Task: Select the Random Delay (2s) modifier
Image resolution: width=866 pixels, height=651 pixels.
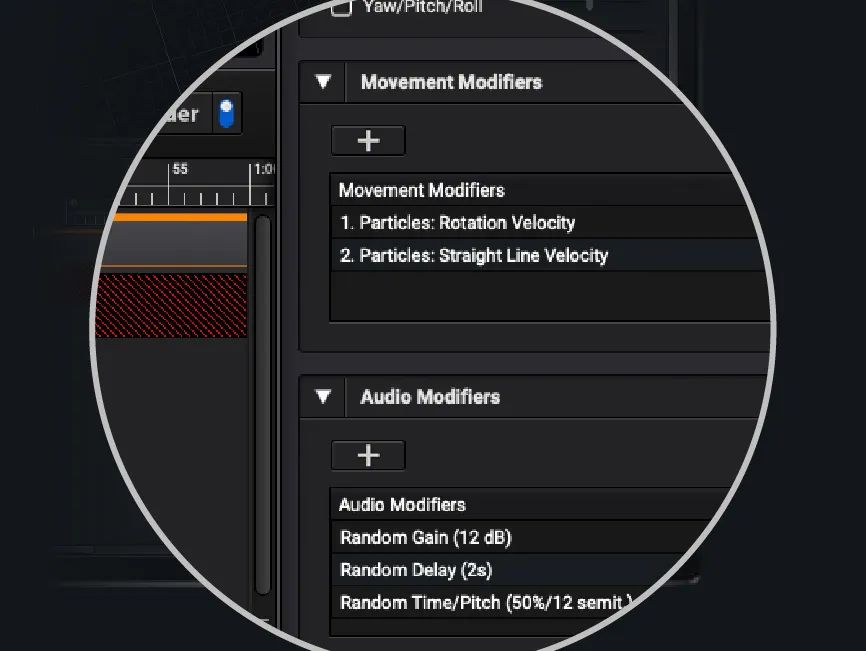Action: tap(416, 571)
